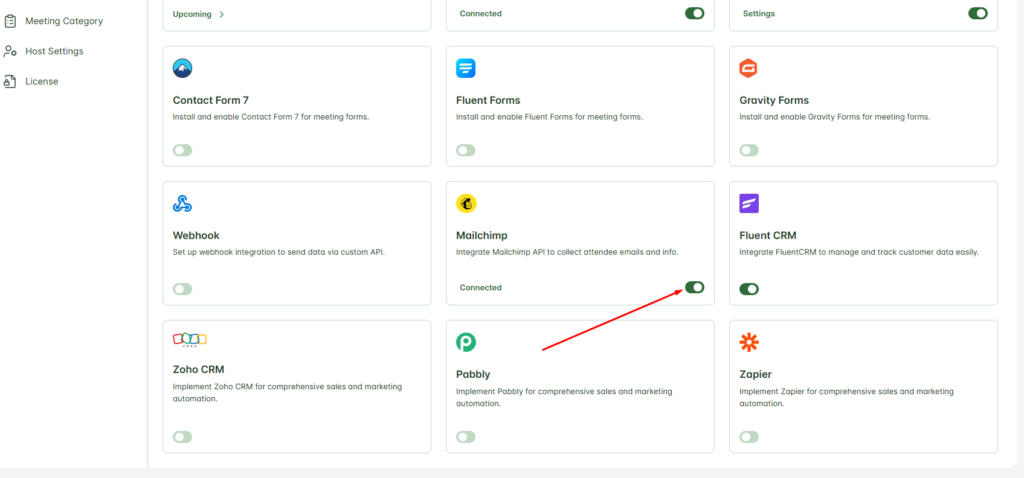Click the Fluent CRM purple icon
This screenshot has width=1024, height=478.
tap(749, 204)
